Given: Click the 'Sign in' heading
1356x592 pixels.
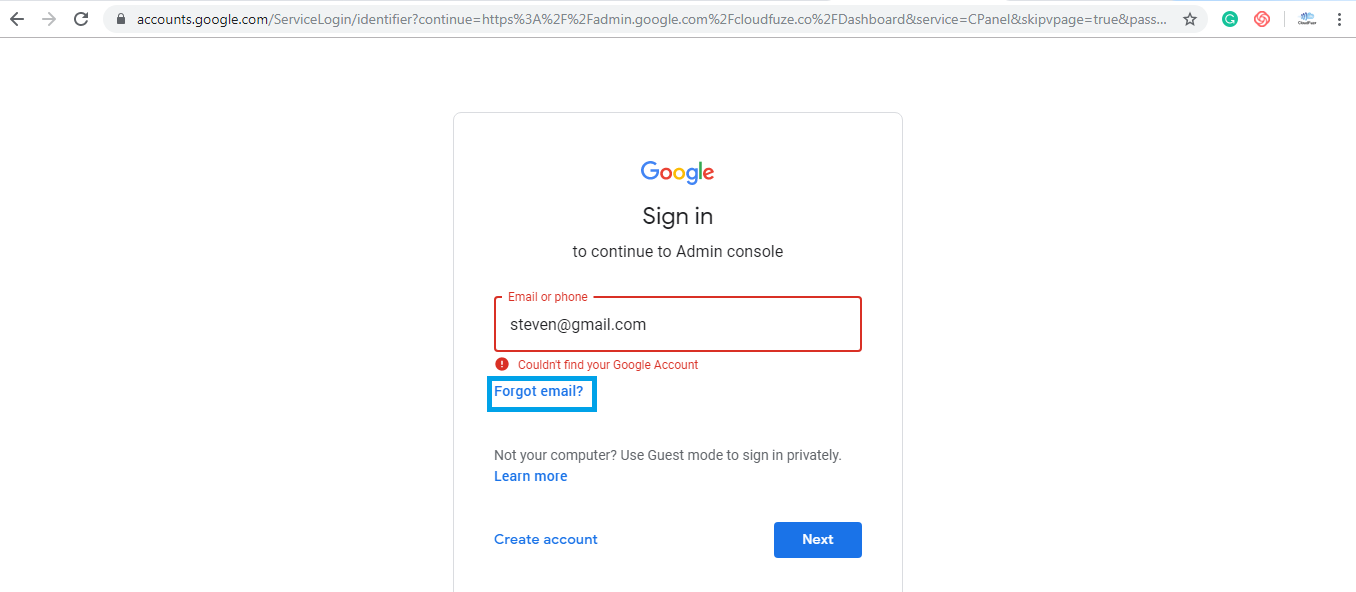Looking at the screenshot, I should (x=678, y=217).
